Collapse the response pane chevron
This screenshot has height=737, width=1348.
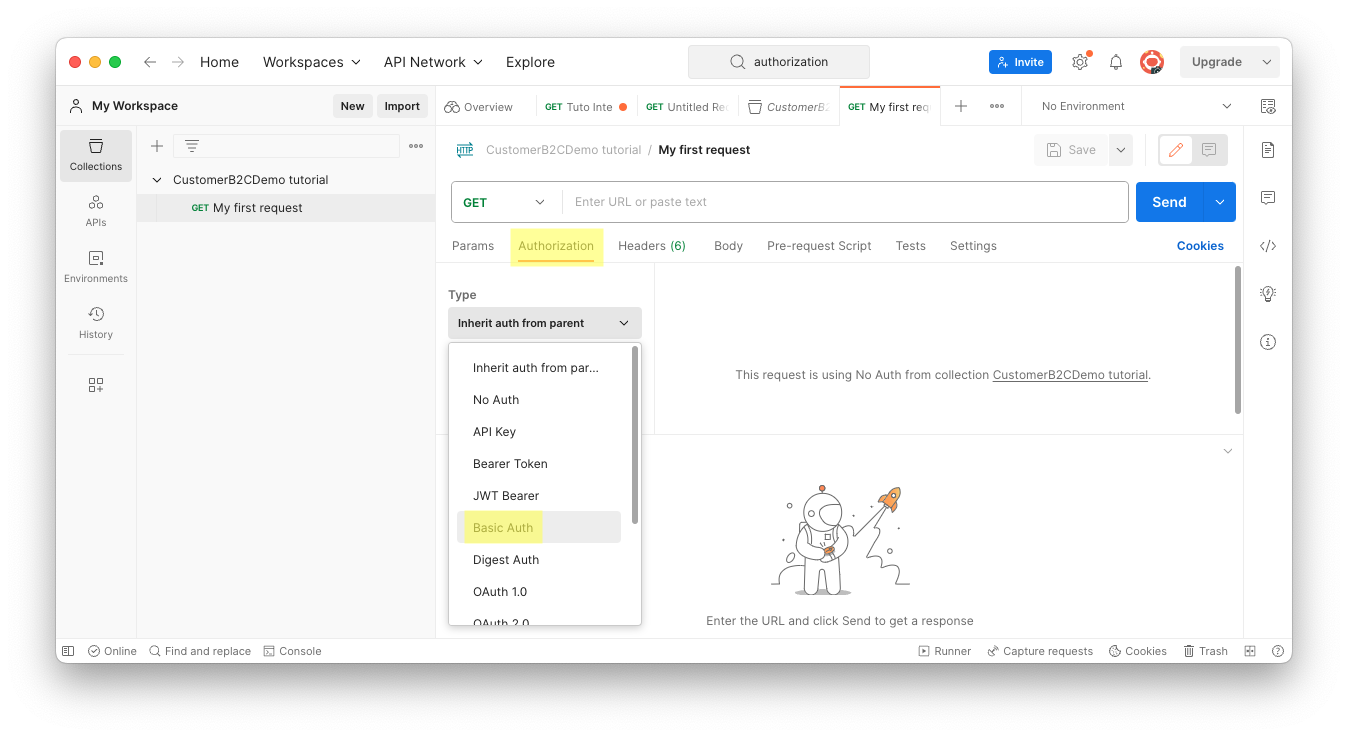point(1228,451)
